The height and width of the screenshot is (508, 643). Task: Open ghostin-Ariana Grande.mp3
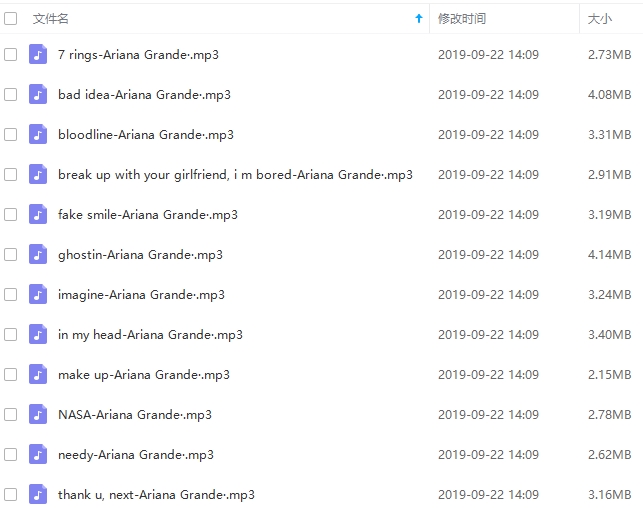pyautogui.click(x=140, y=255)
